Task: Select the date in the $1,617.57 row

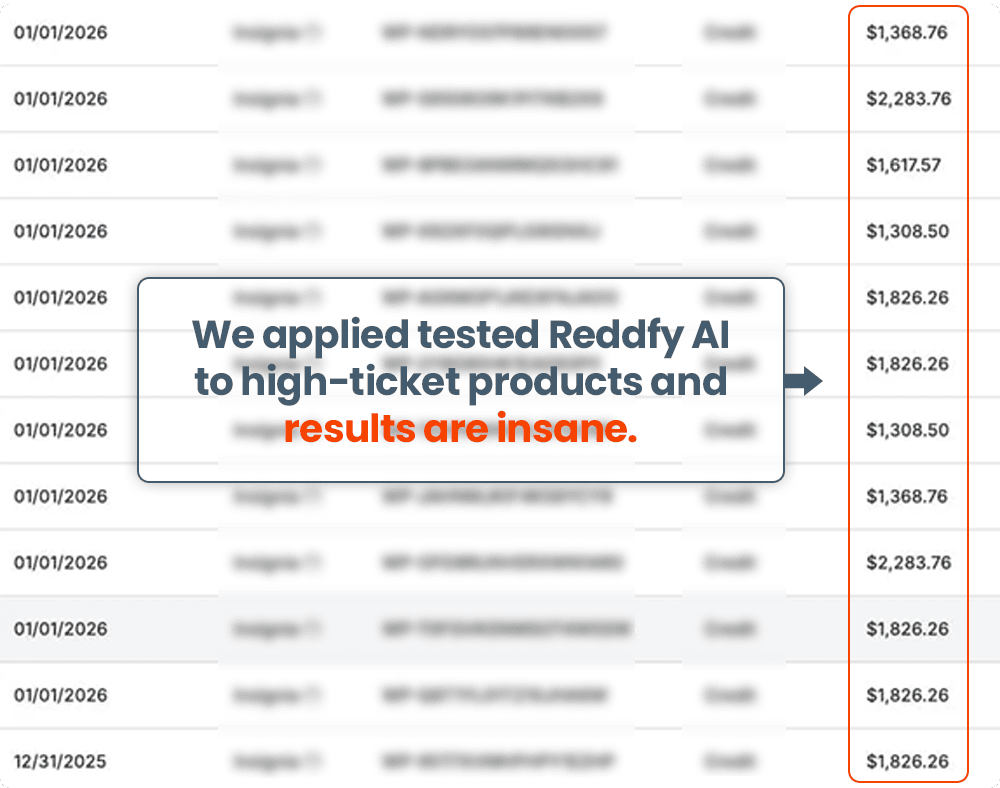Action: 60,165
